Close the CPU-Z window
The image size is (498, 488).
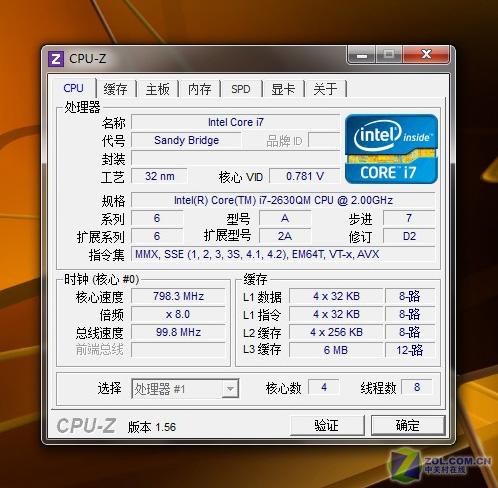point(426,54)
